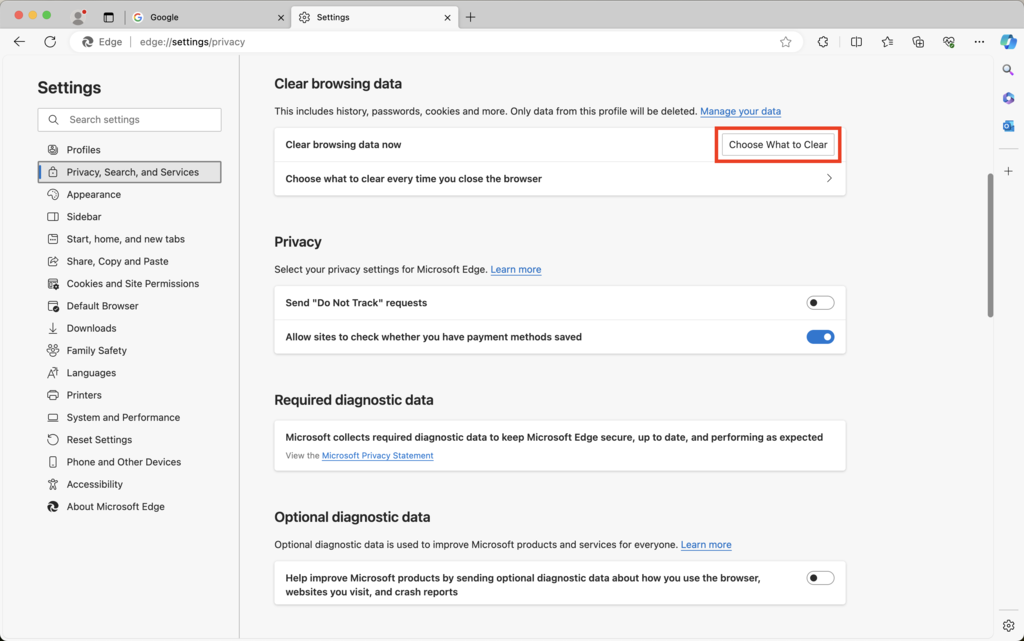The image size is (1024, 641).
Task: Open Outlook from the sidebar
Action: [1008, 125]
